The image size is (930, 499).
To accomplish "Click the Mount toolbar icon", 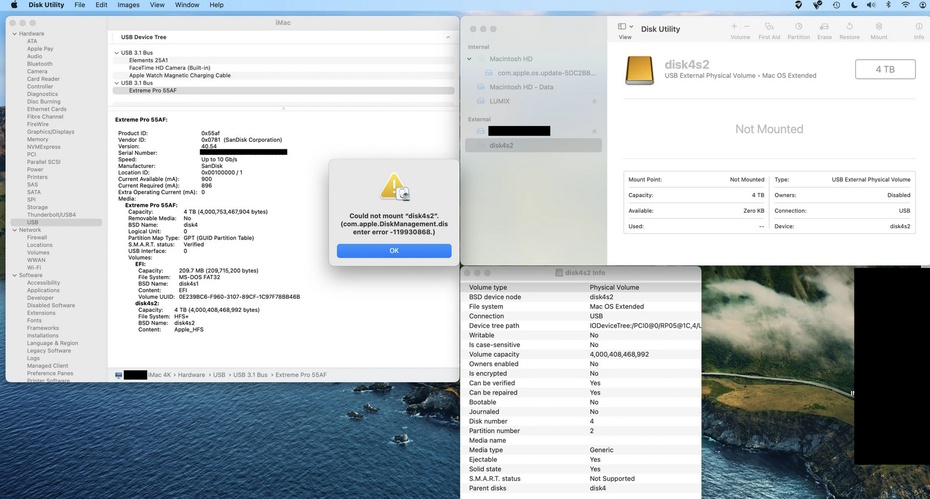I will pyautogui.click(x=879, y=27).
